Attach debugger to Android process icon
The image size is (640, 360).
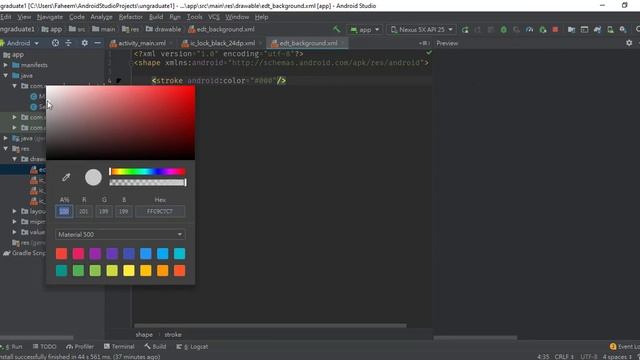pyautogui.click(x=542, y=29)
